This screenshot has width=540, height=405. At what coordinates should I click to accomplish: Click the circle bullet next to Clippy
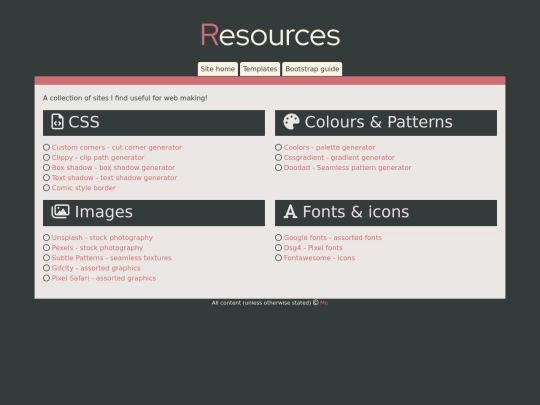pos(46,157)
